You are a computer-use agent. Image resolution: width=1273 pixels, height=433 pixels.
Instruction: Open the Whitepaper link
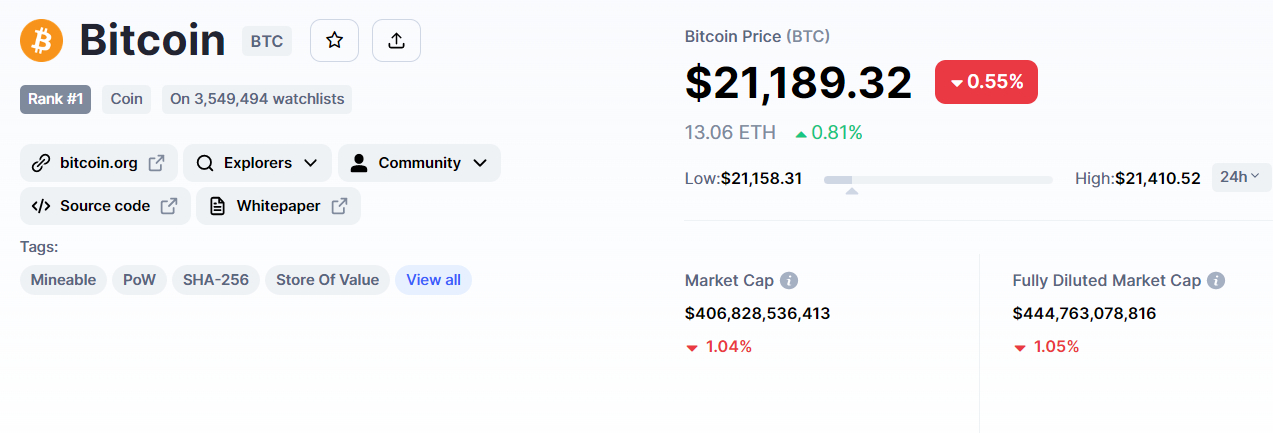click(278, 206)
